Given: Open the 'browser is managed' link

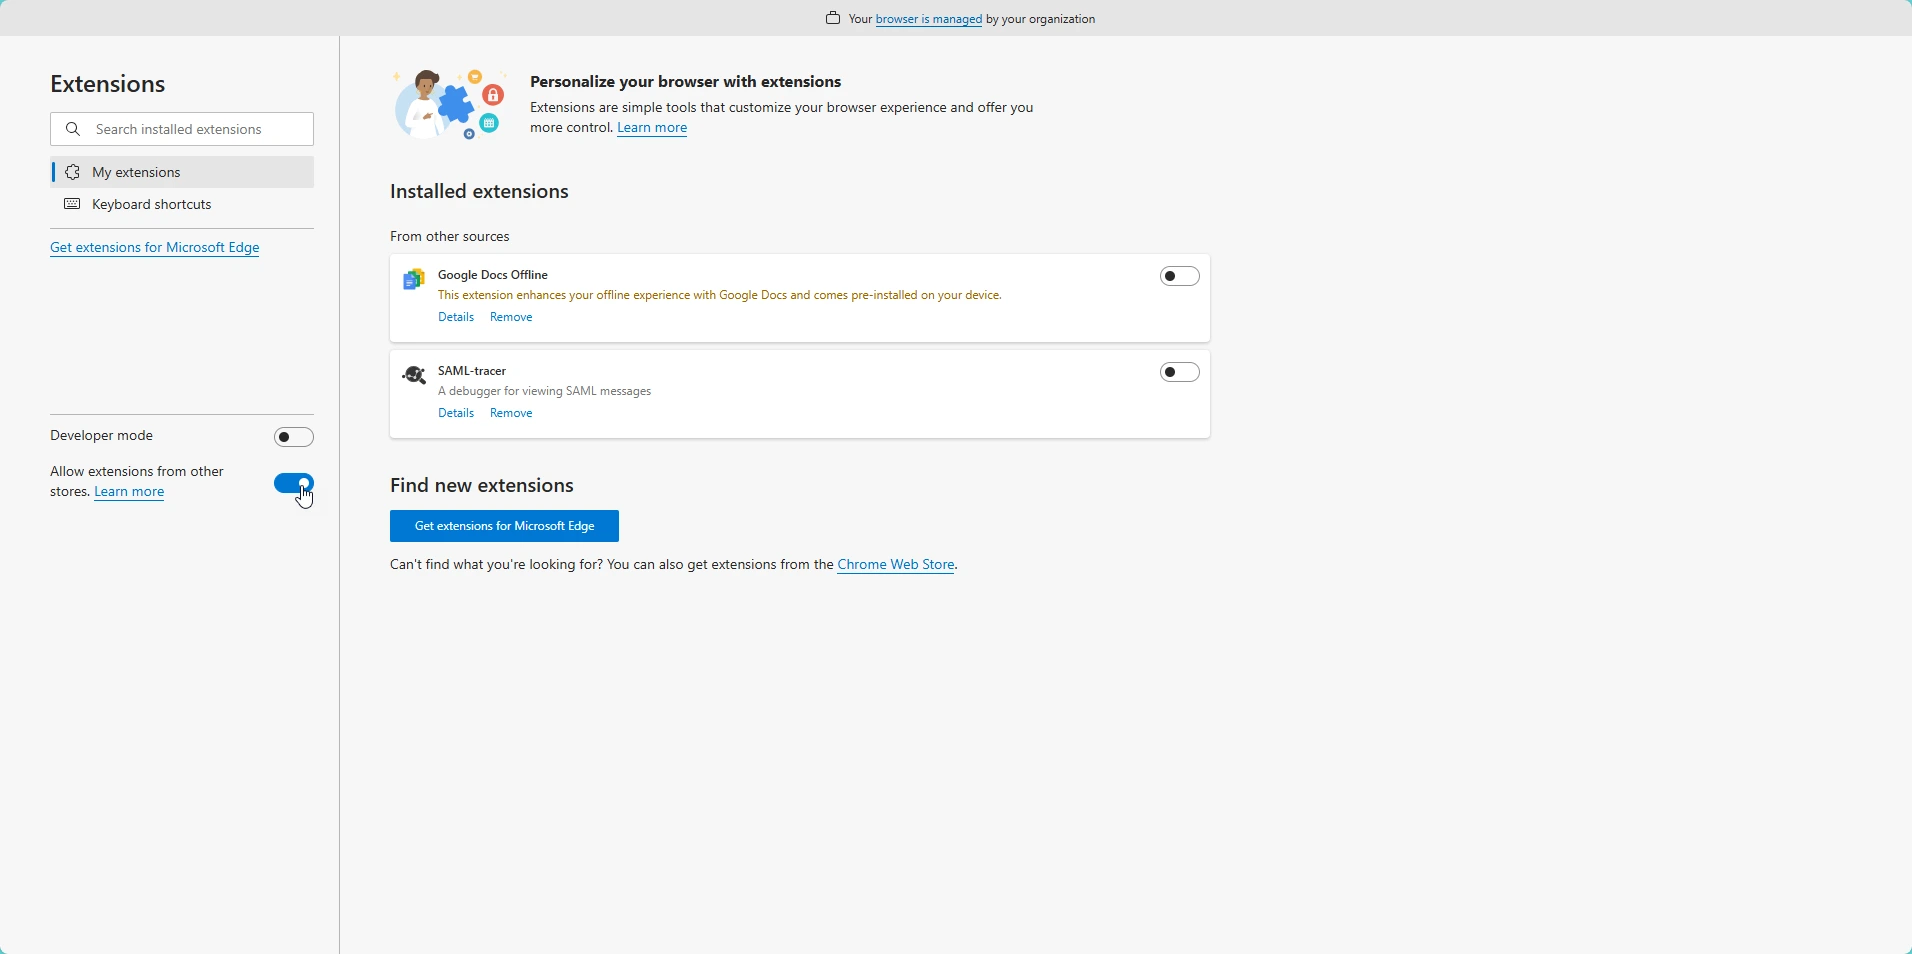Looking at the screenshot, I should (x=928, y=19).
